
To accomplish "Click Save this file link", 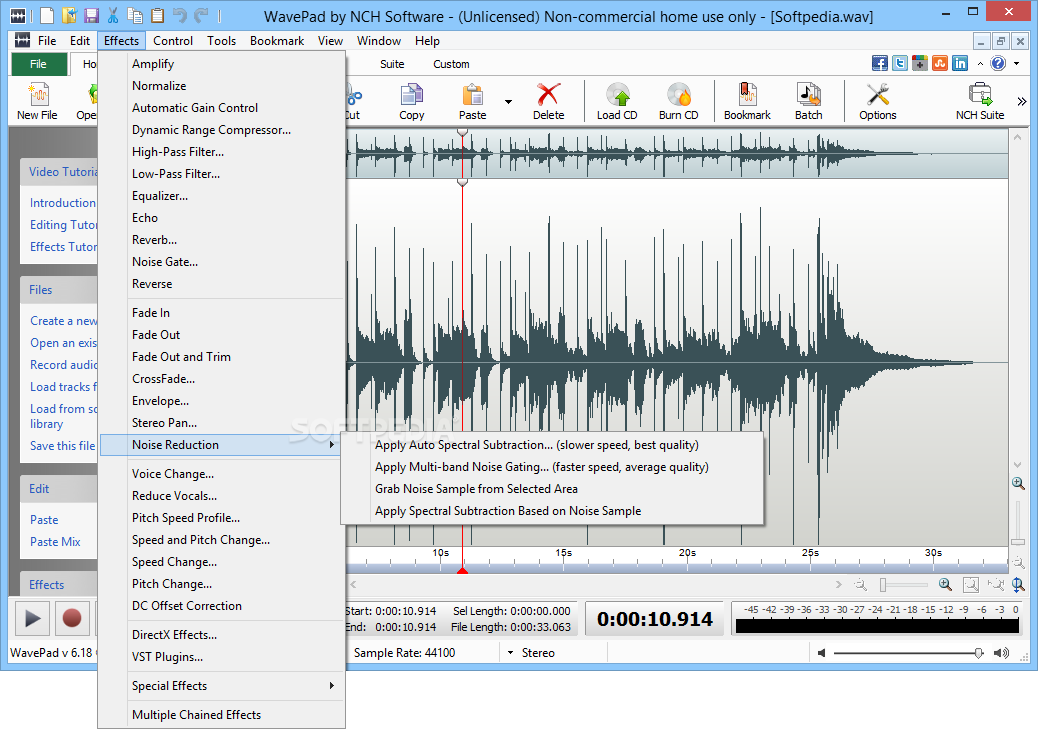I will tap(63, 446).
